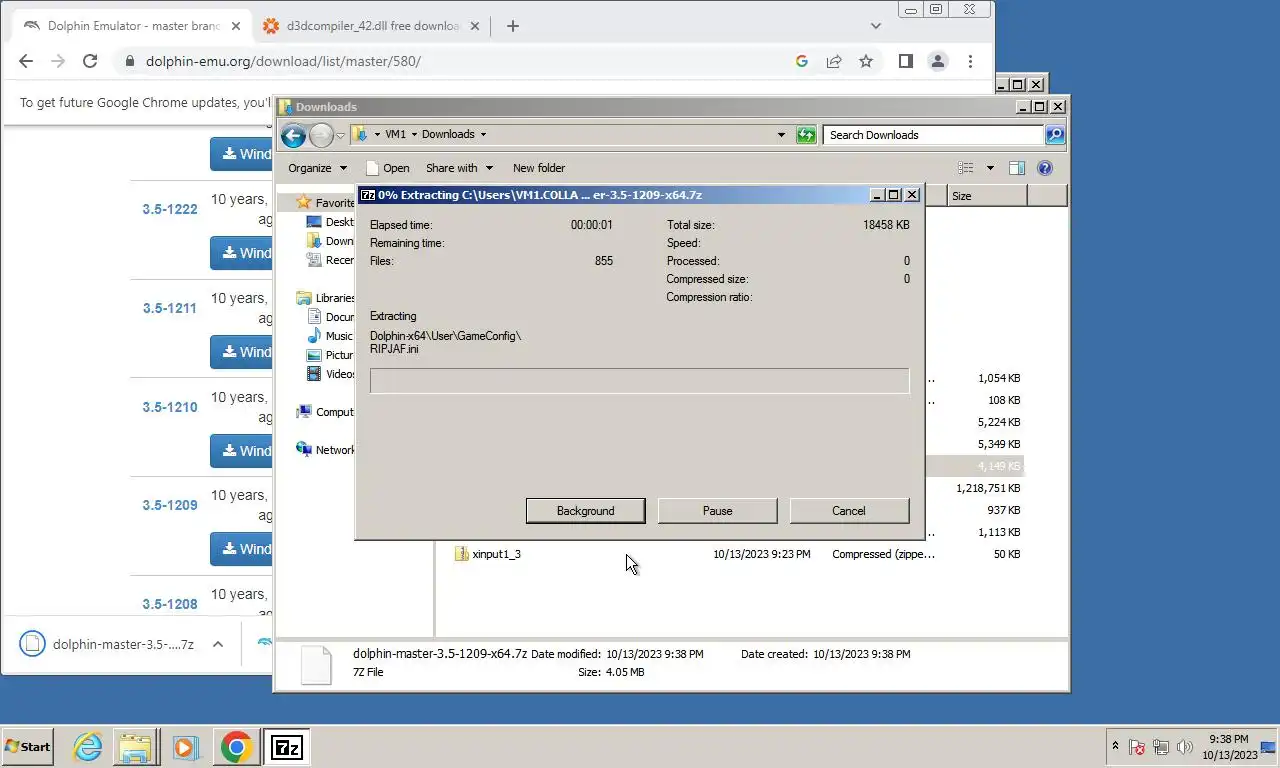Bookmark this page with the star icon
Viewport: 1280px width, 768px height.
[x=866, y=61]
